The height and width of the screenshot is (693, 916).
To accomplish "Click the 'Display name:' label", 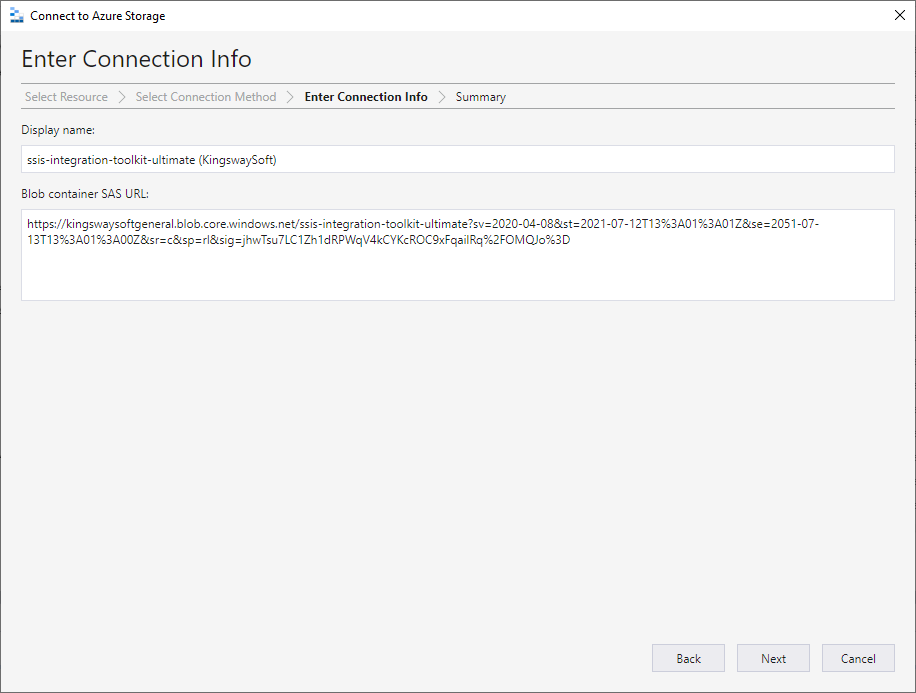I will [x=58, y=130].
